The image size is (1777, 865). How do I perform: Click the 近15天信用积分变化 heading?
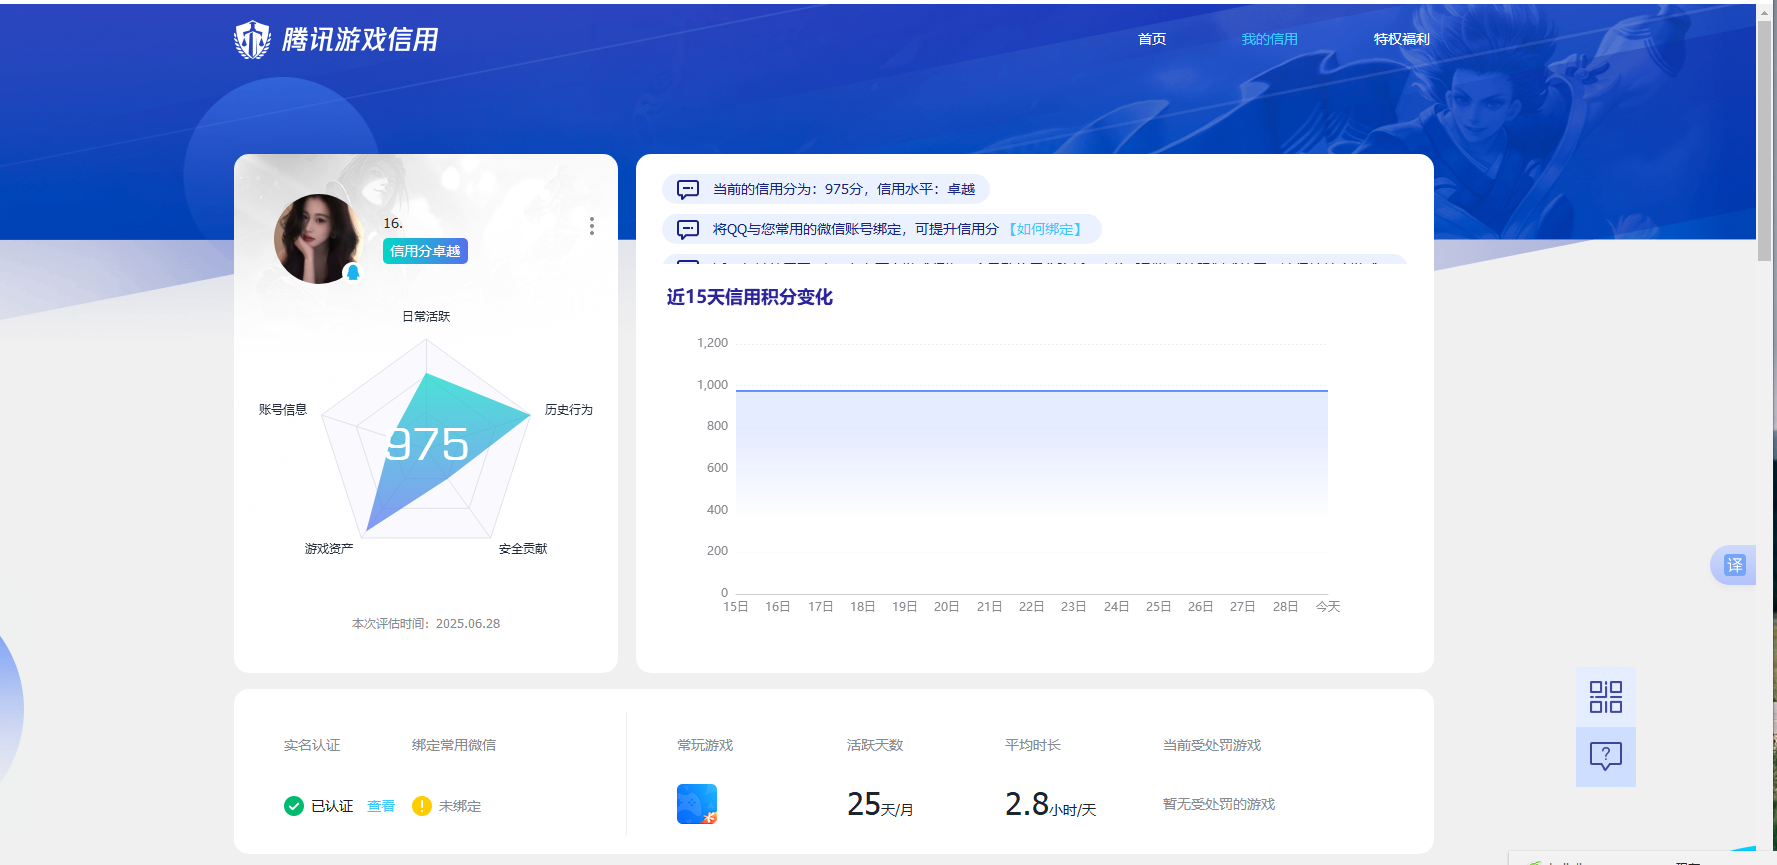[750, 297]
